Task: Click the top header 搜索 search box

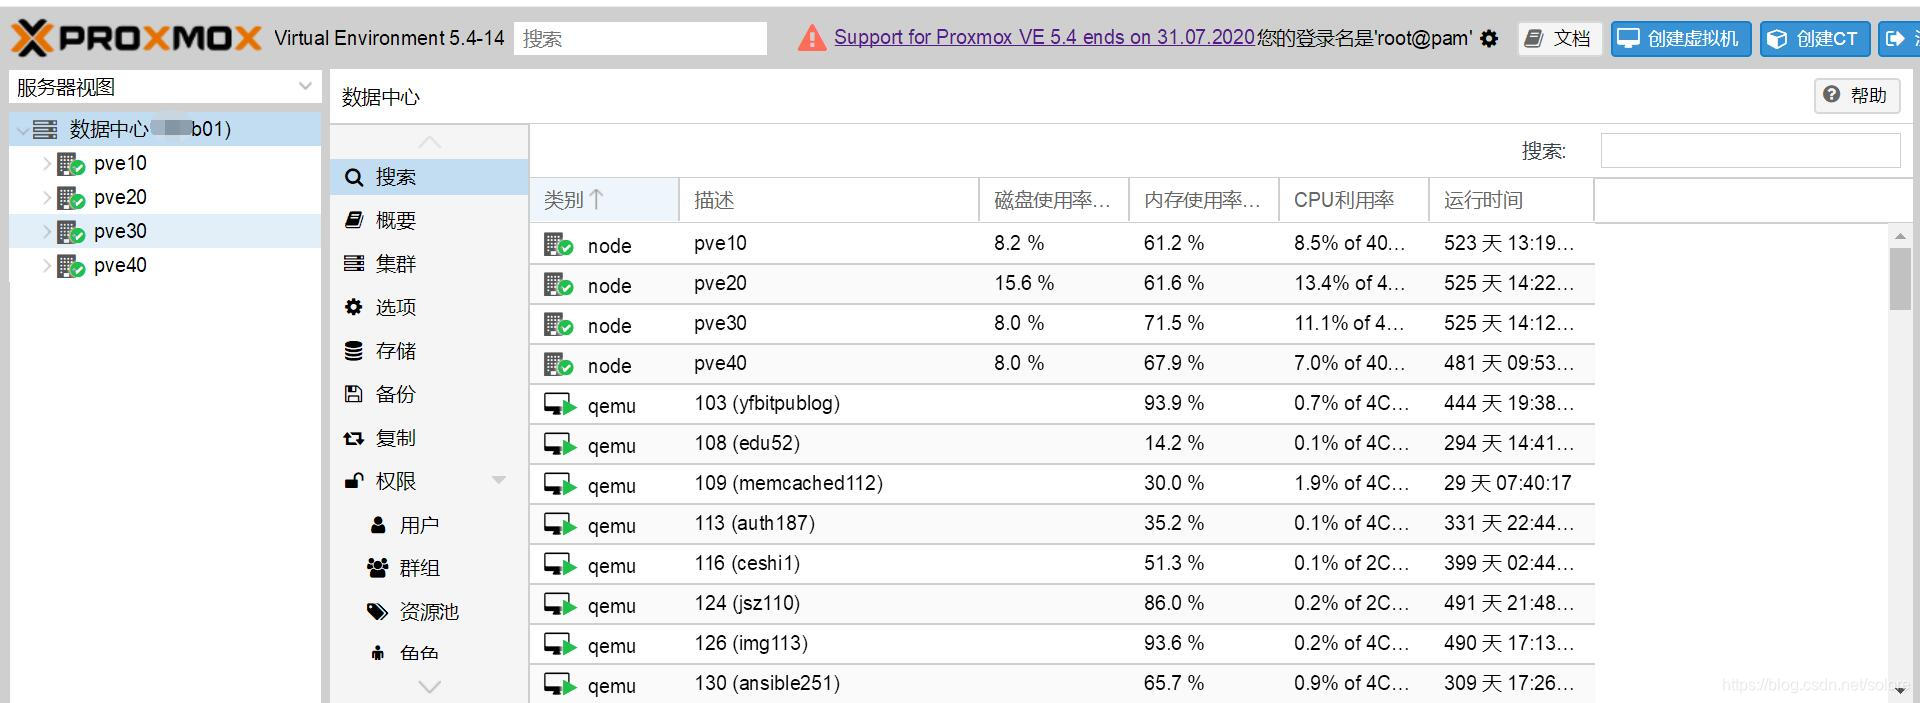Action: [x=640, y=39]
